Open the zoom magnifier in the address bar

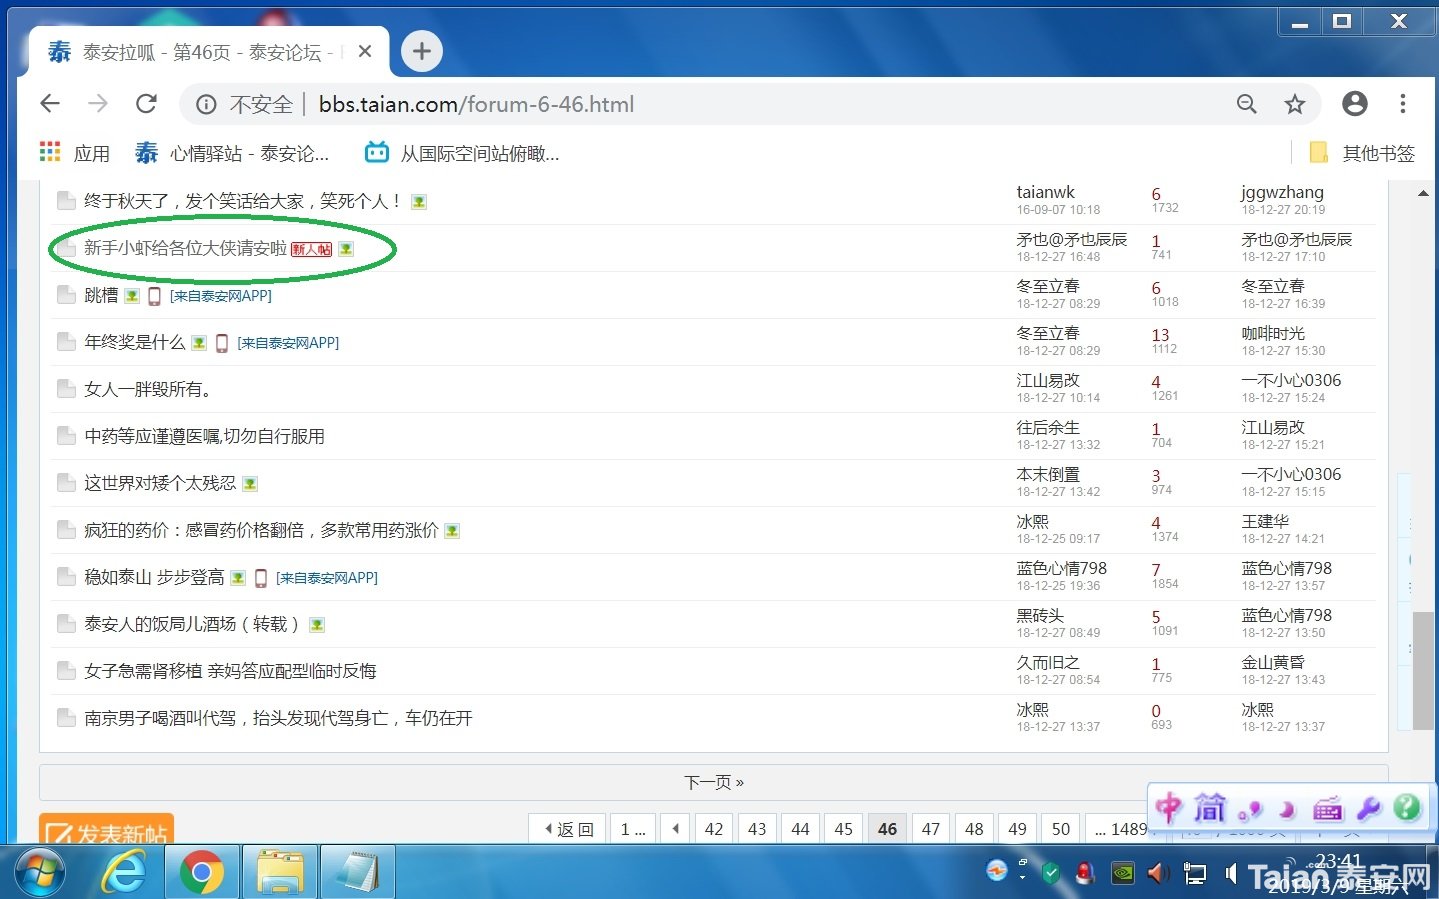coord(1246,104)
